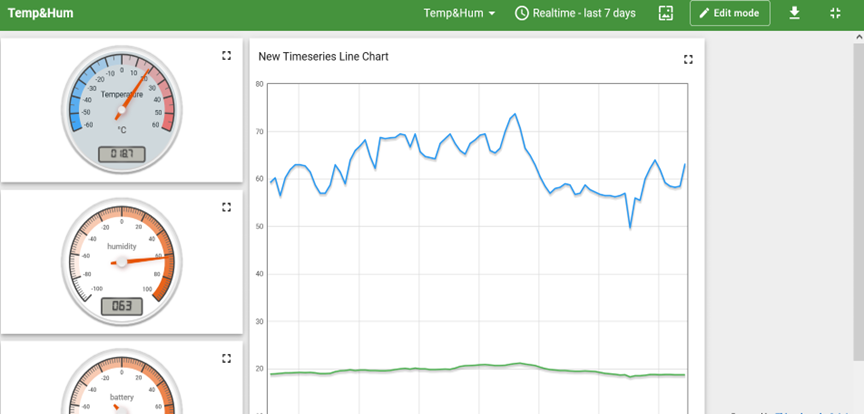Screen dimensions: 864x414
Task: Expand humidity gauge widget to fullscreen
Action: pyautogui.click(x=227, y=207)
